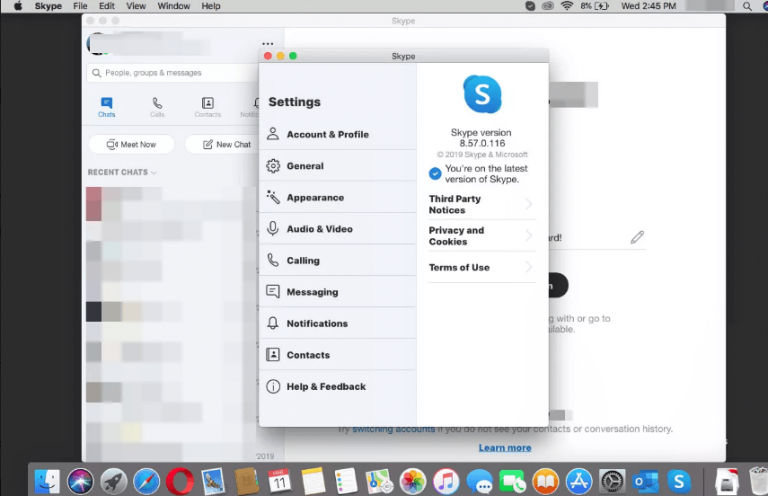
Task: Click the contact card icon beside Contacts
Action: pos(273,354)
